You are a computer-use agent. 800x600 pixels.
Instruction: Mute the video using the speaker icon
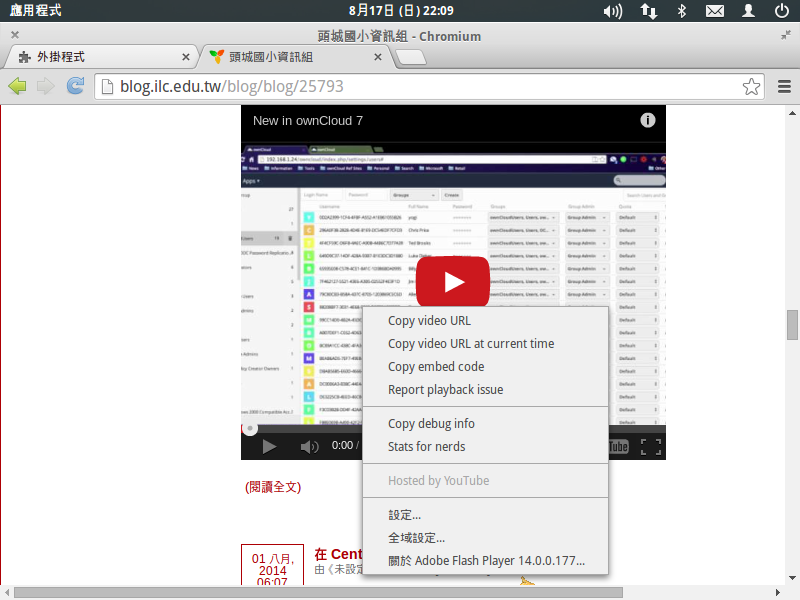coord(309,447)
